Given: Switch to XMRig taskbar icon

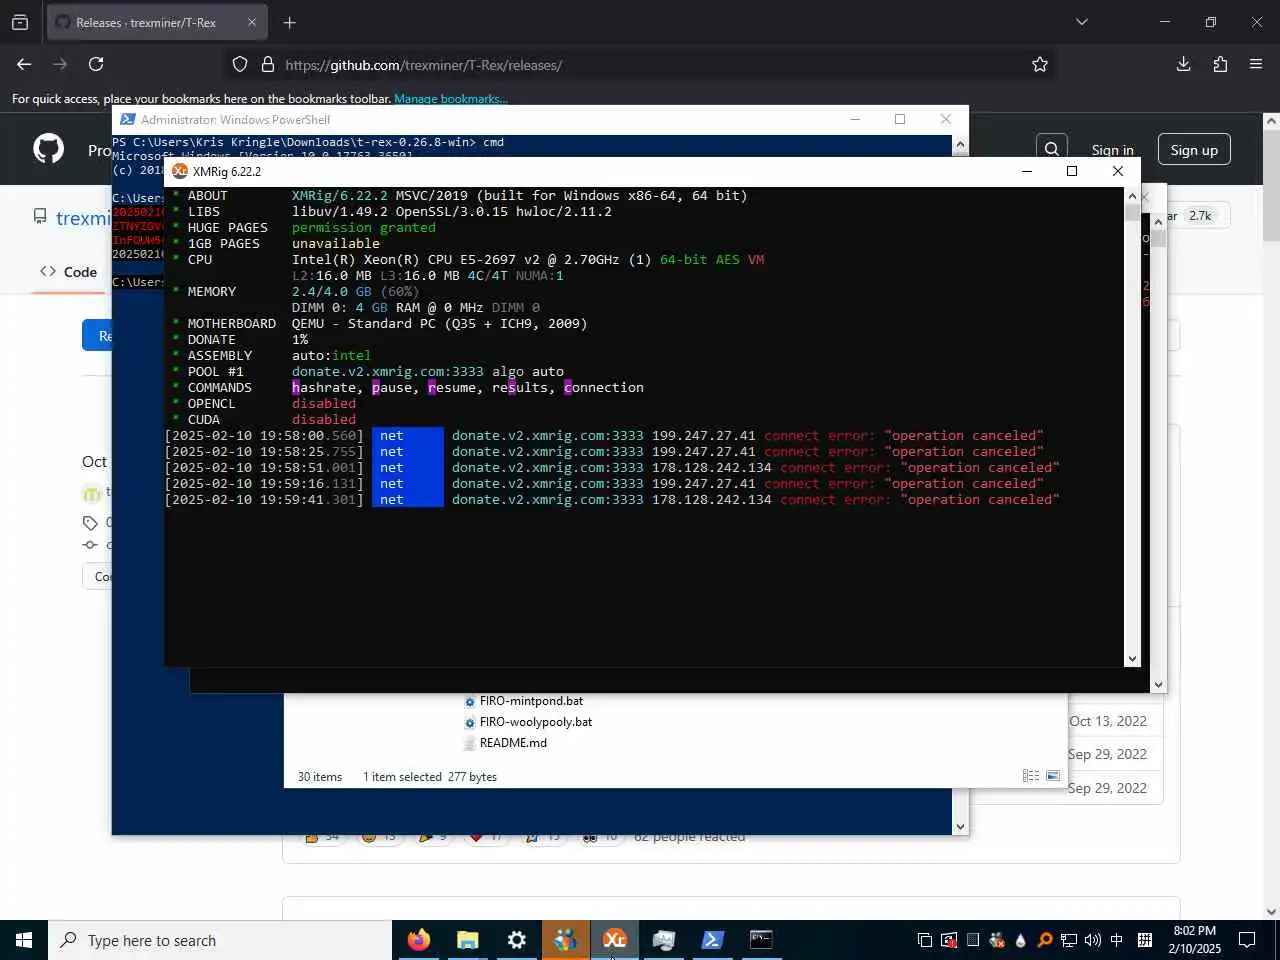Looking at the screenshot, I should [614, 940].
